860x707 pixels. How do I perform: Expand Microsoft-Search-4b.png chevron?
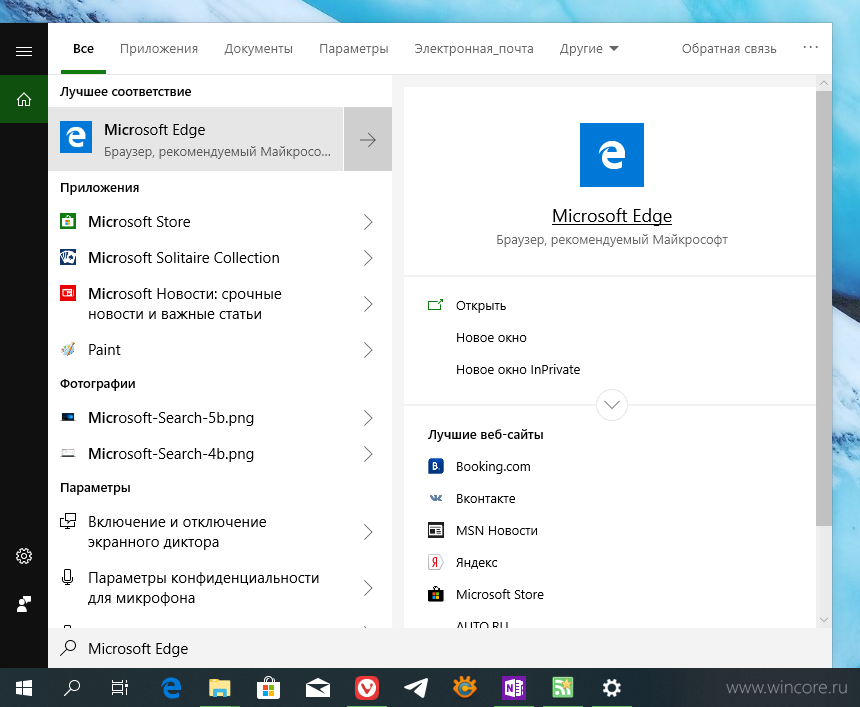coord(368,454)
